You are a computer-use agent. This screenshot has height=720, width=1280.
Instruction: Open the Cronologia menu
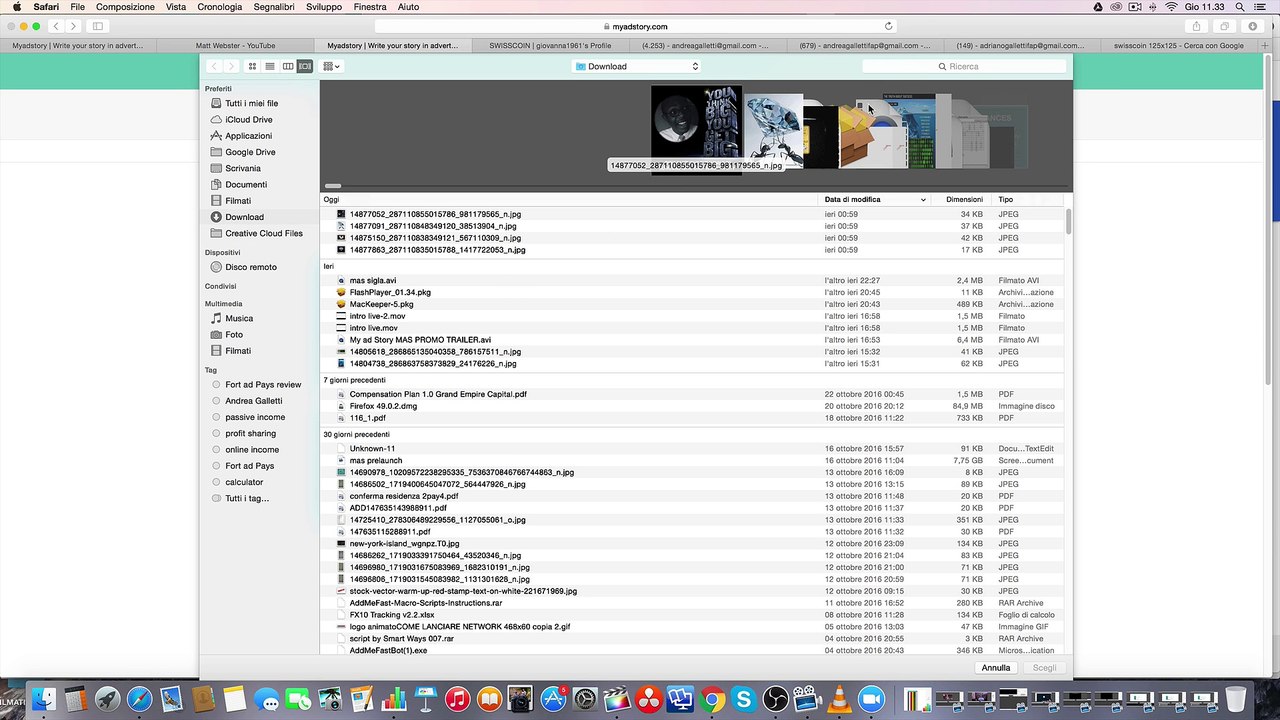[220, 7]
